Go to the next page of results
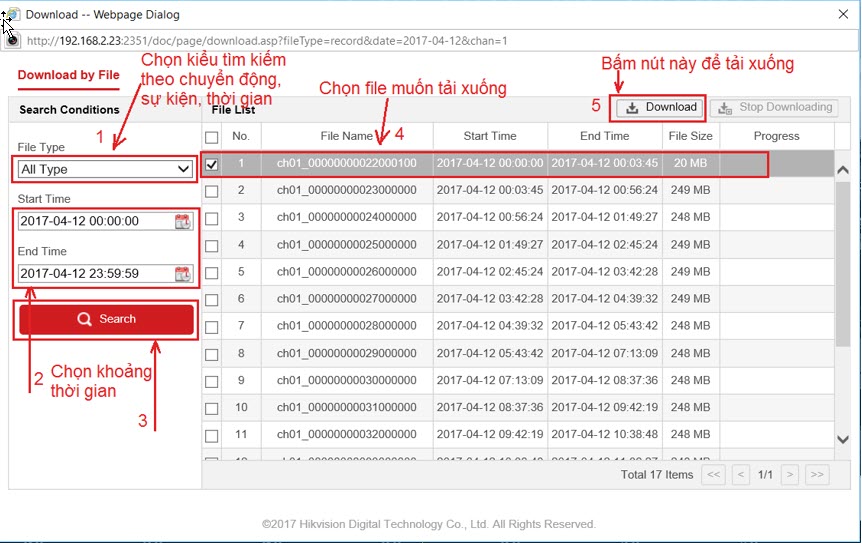The image size is (862, 543). (790, 474)
